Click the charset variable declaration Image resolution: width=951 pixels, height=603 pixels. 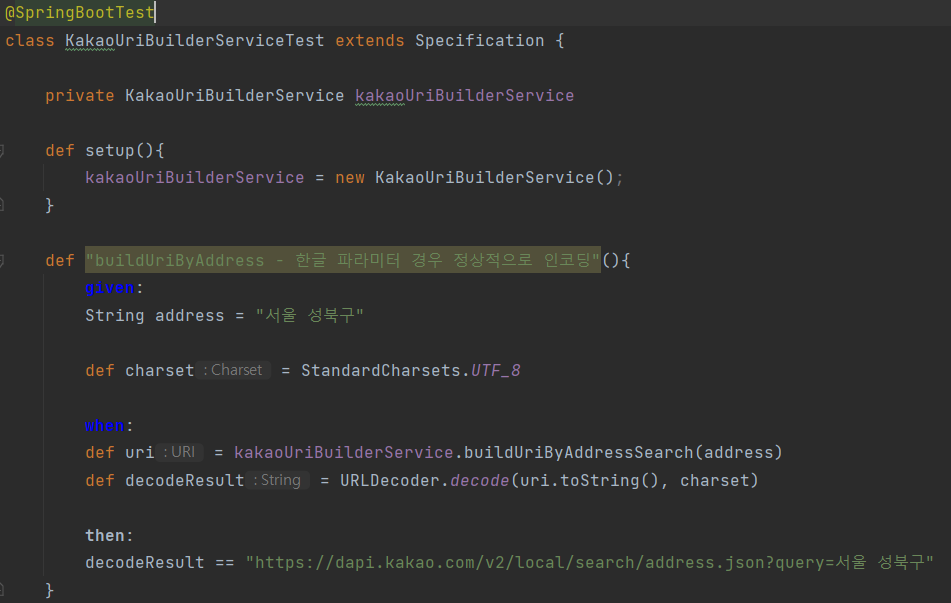pyautogui.click(x=160, y=371)
